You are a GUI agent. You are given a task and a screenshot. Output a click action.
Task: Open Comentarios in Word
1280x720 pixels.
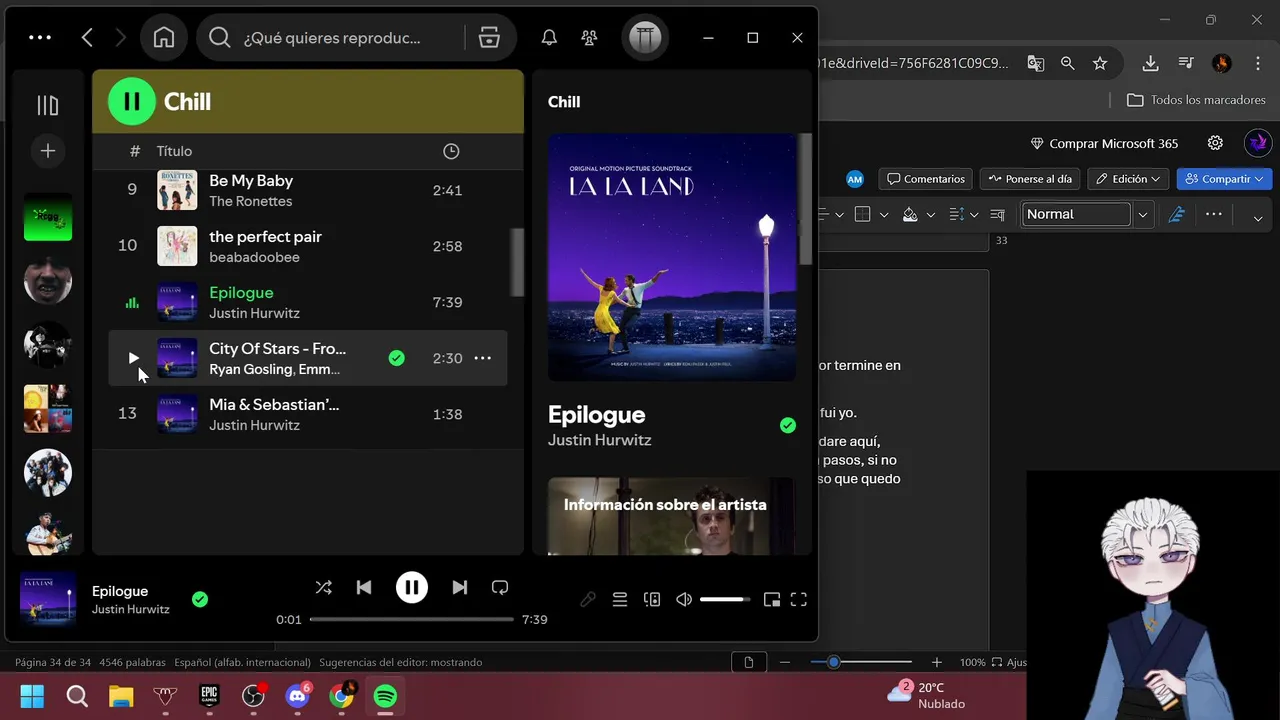pyautogui.click(x=926, y=179)
